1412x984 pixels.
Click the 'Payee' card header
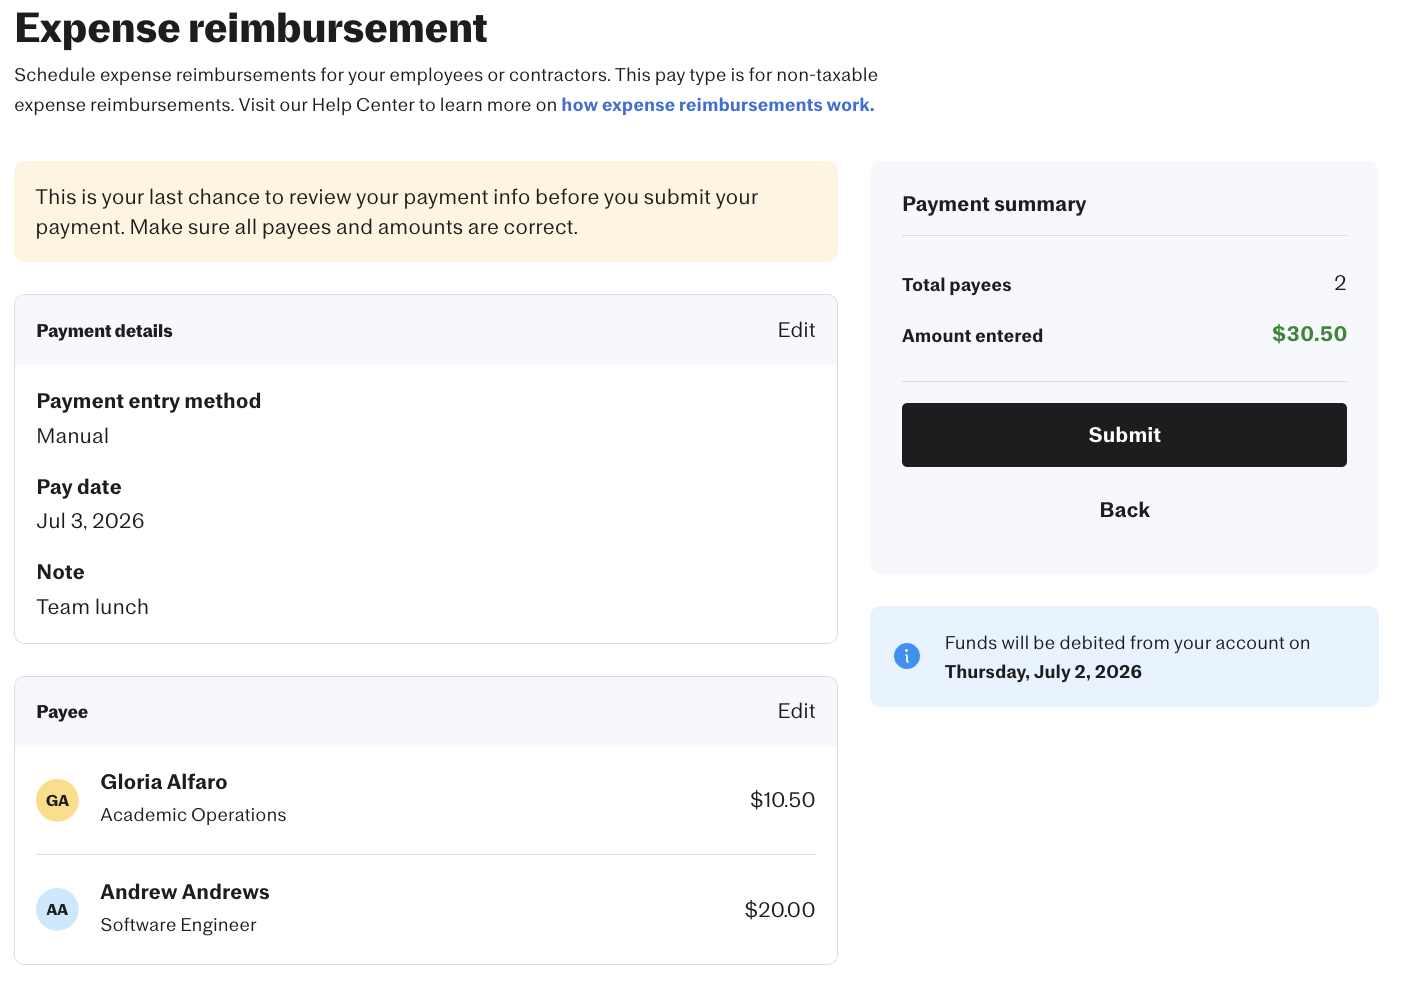426,711
